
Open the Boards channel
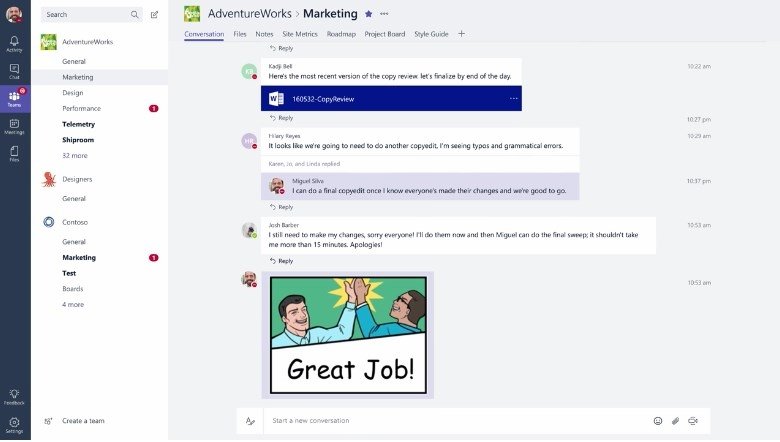tap(73, 289)
